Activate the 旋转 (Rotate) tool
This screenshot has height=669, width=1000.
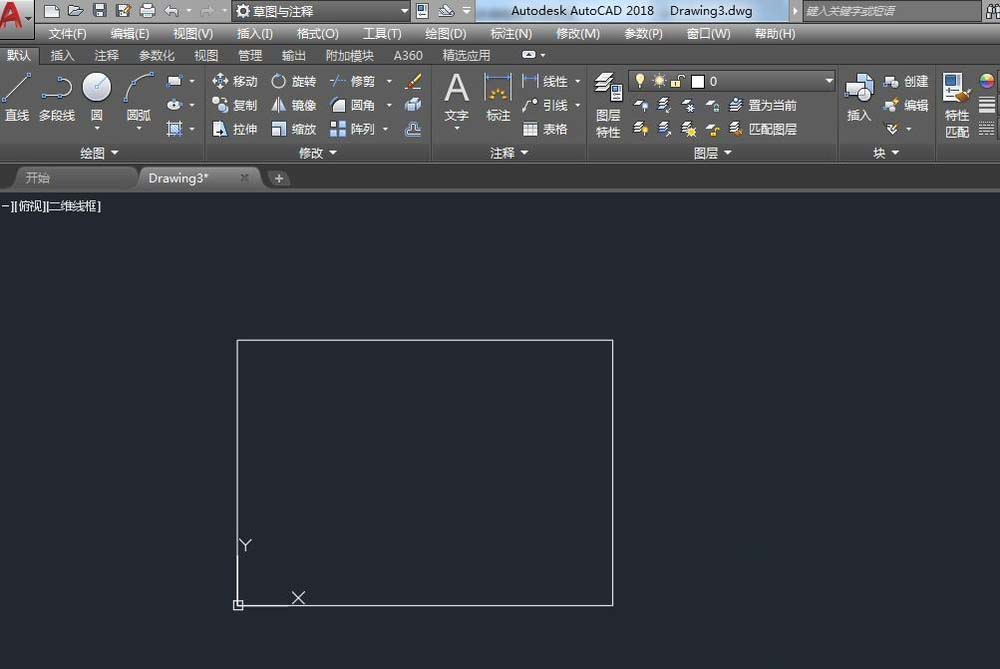pos(294,81)
